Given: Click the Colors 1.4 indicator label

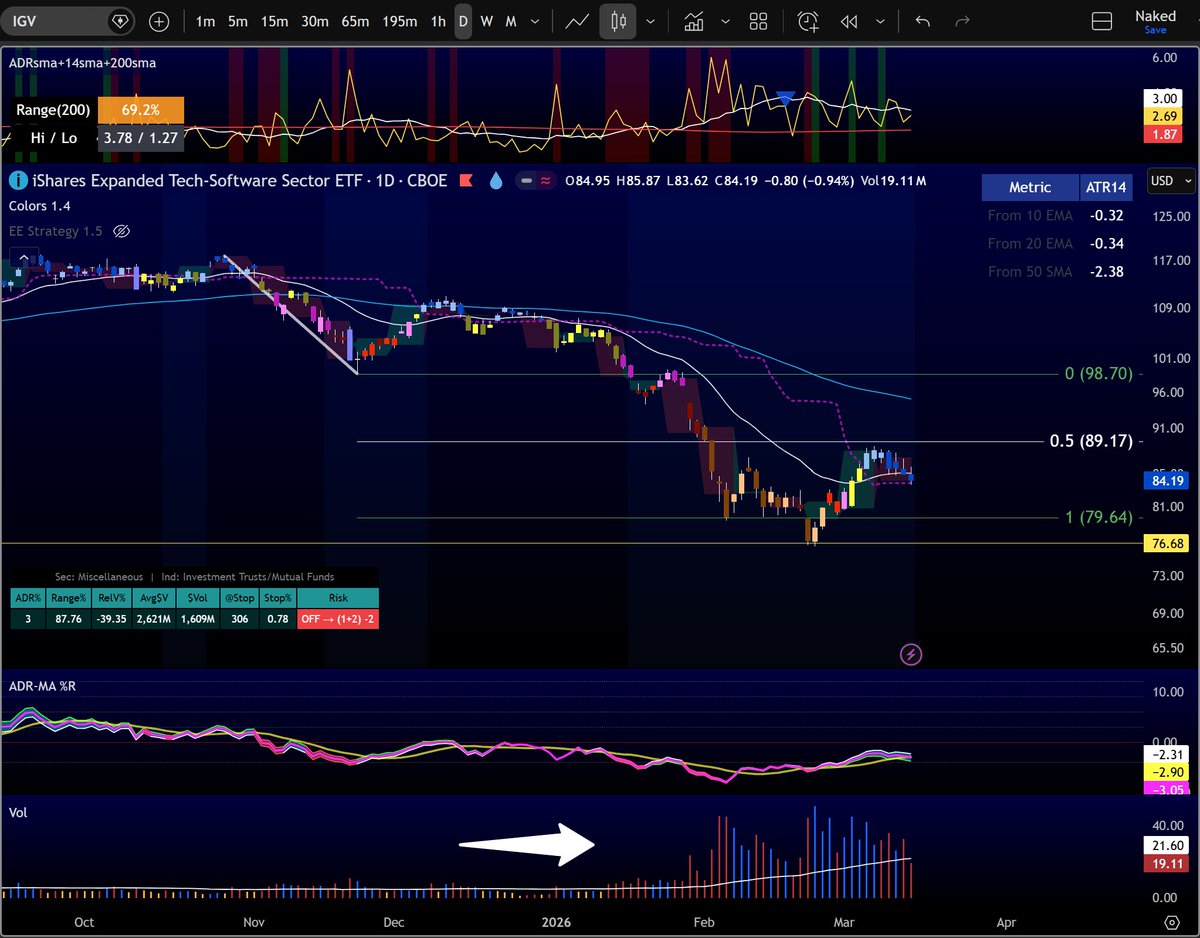Looking at the screenshot, I should click(42, 206).
